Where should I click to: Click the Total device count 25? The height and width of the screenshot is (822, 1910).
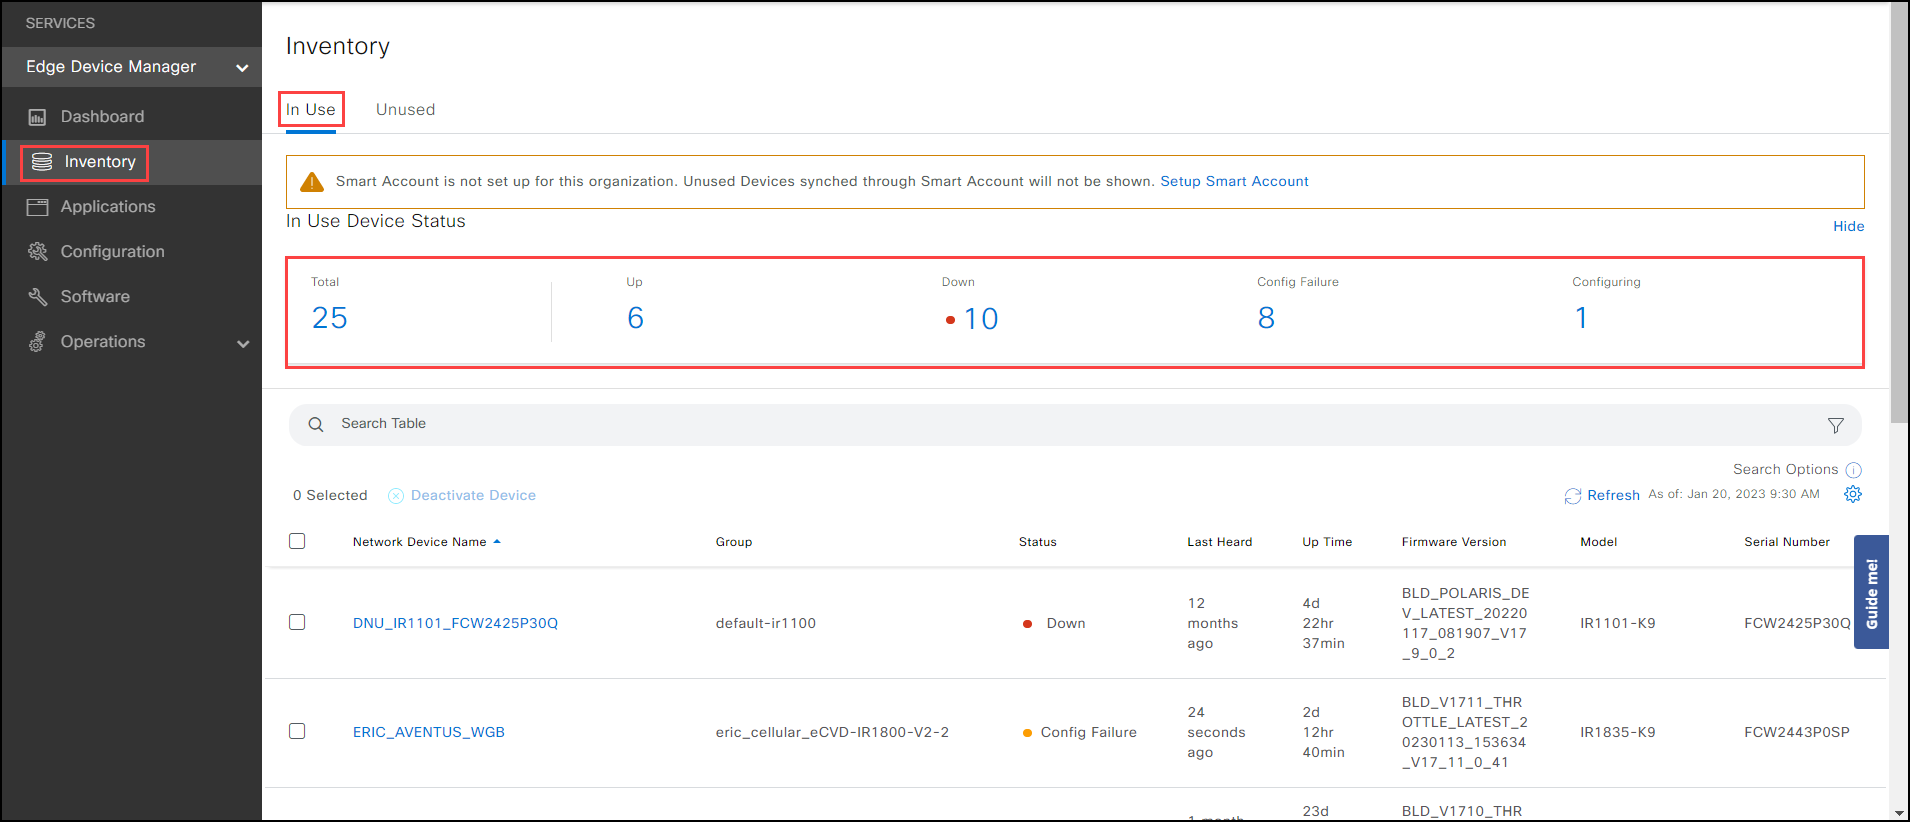click(x=329, y=318)
